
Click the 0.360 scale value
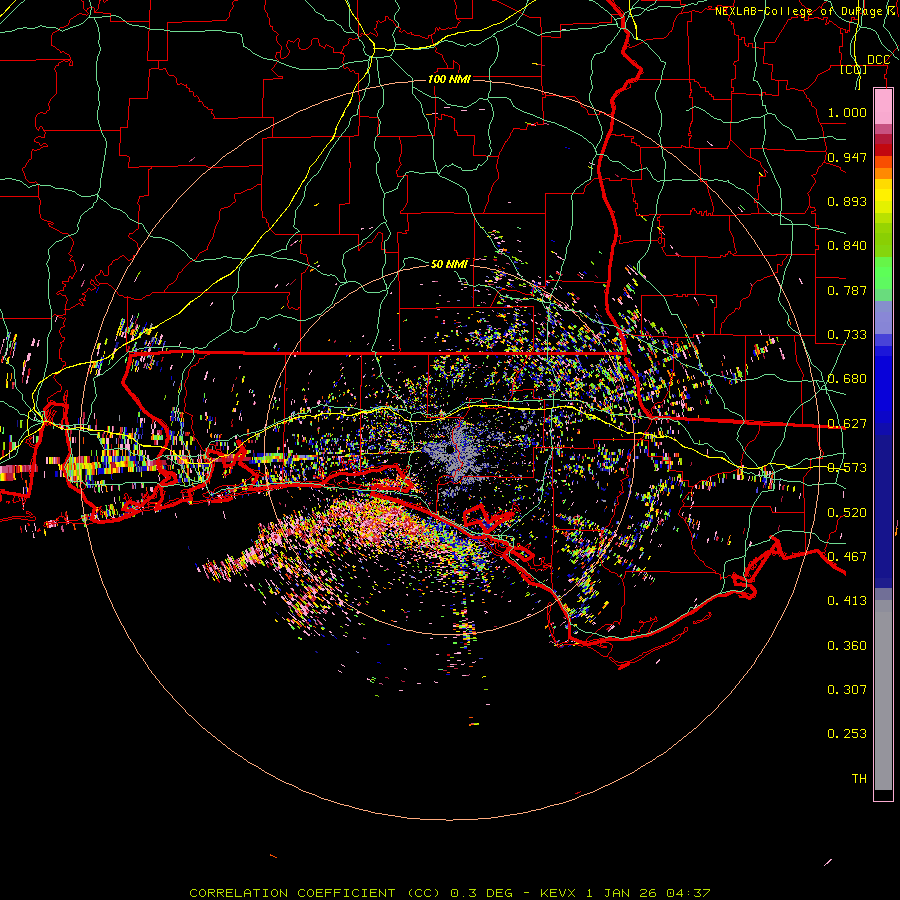(847, 646)
